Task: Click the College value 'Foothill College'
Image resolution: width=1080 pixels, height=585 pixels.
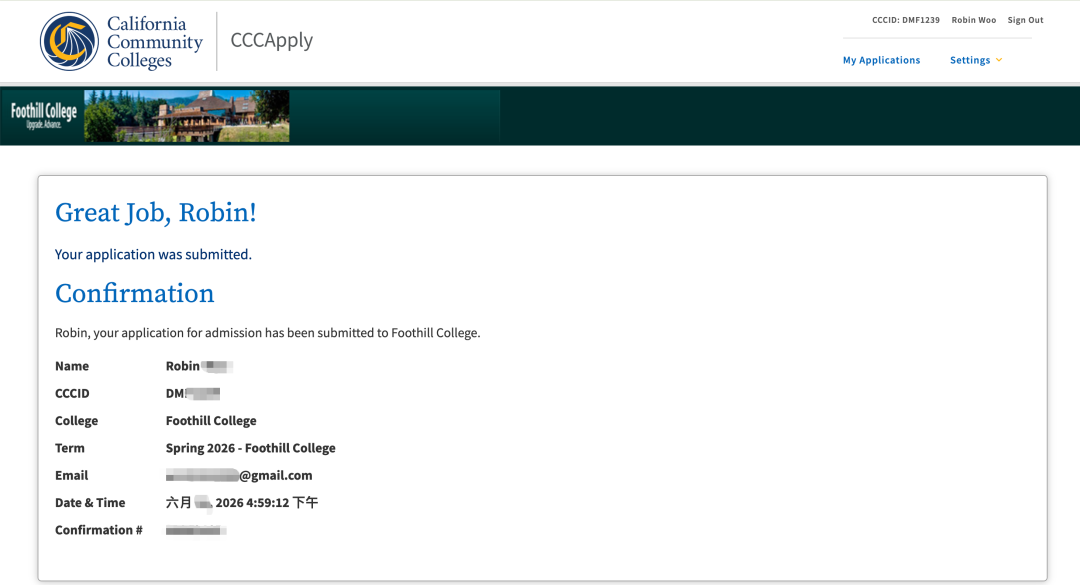Action: point(211,420)
